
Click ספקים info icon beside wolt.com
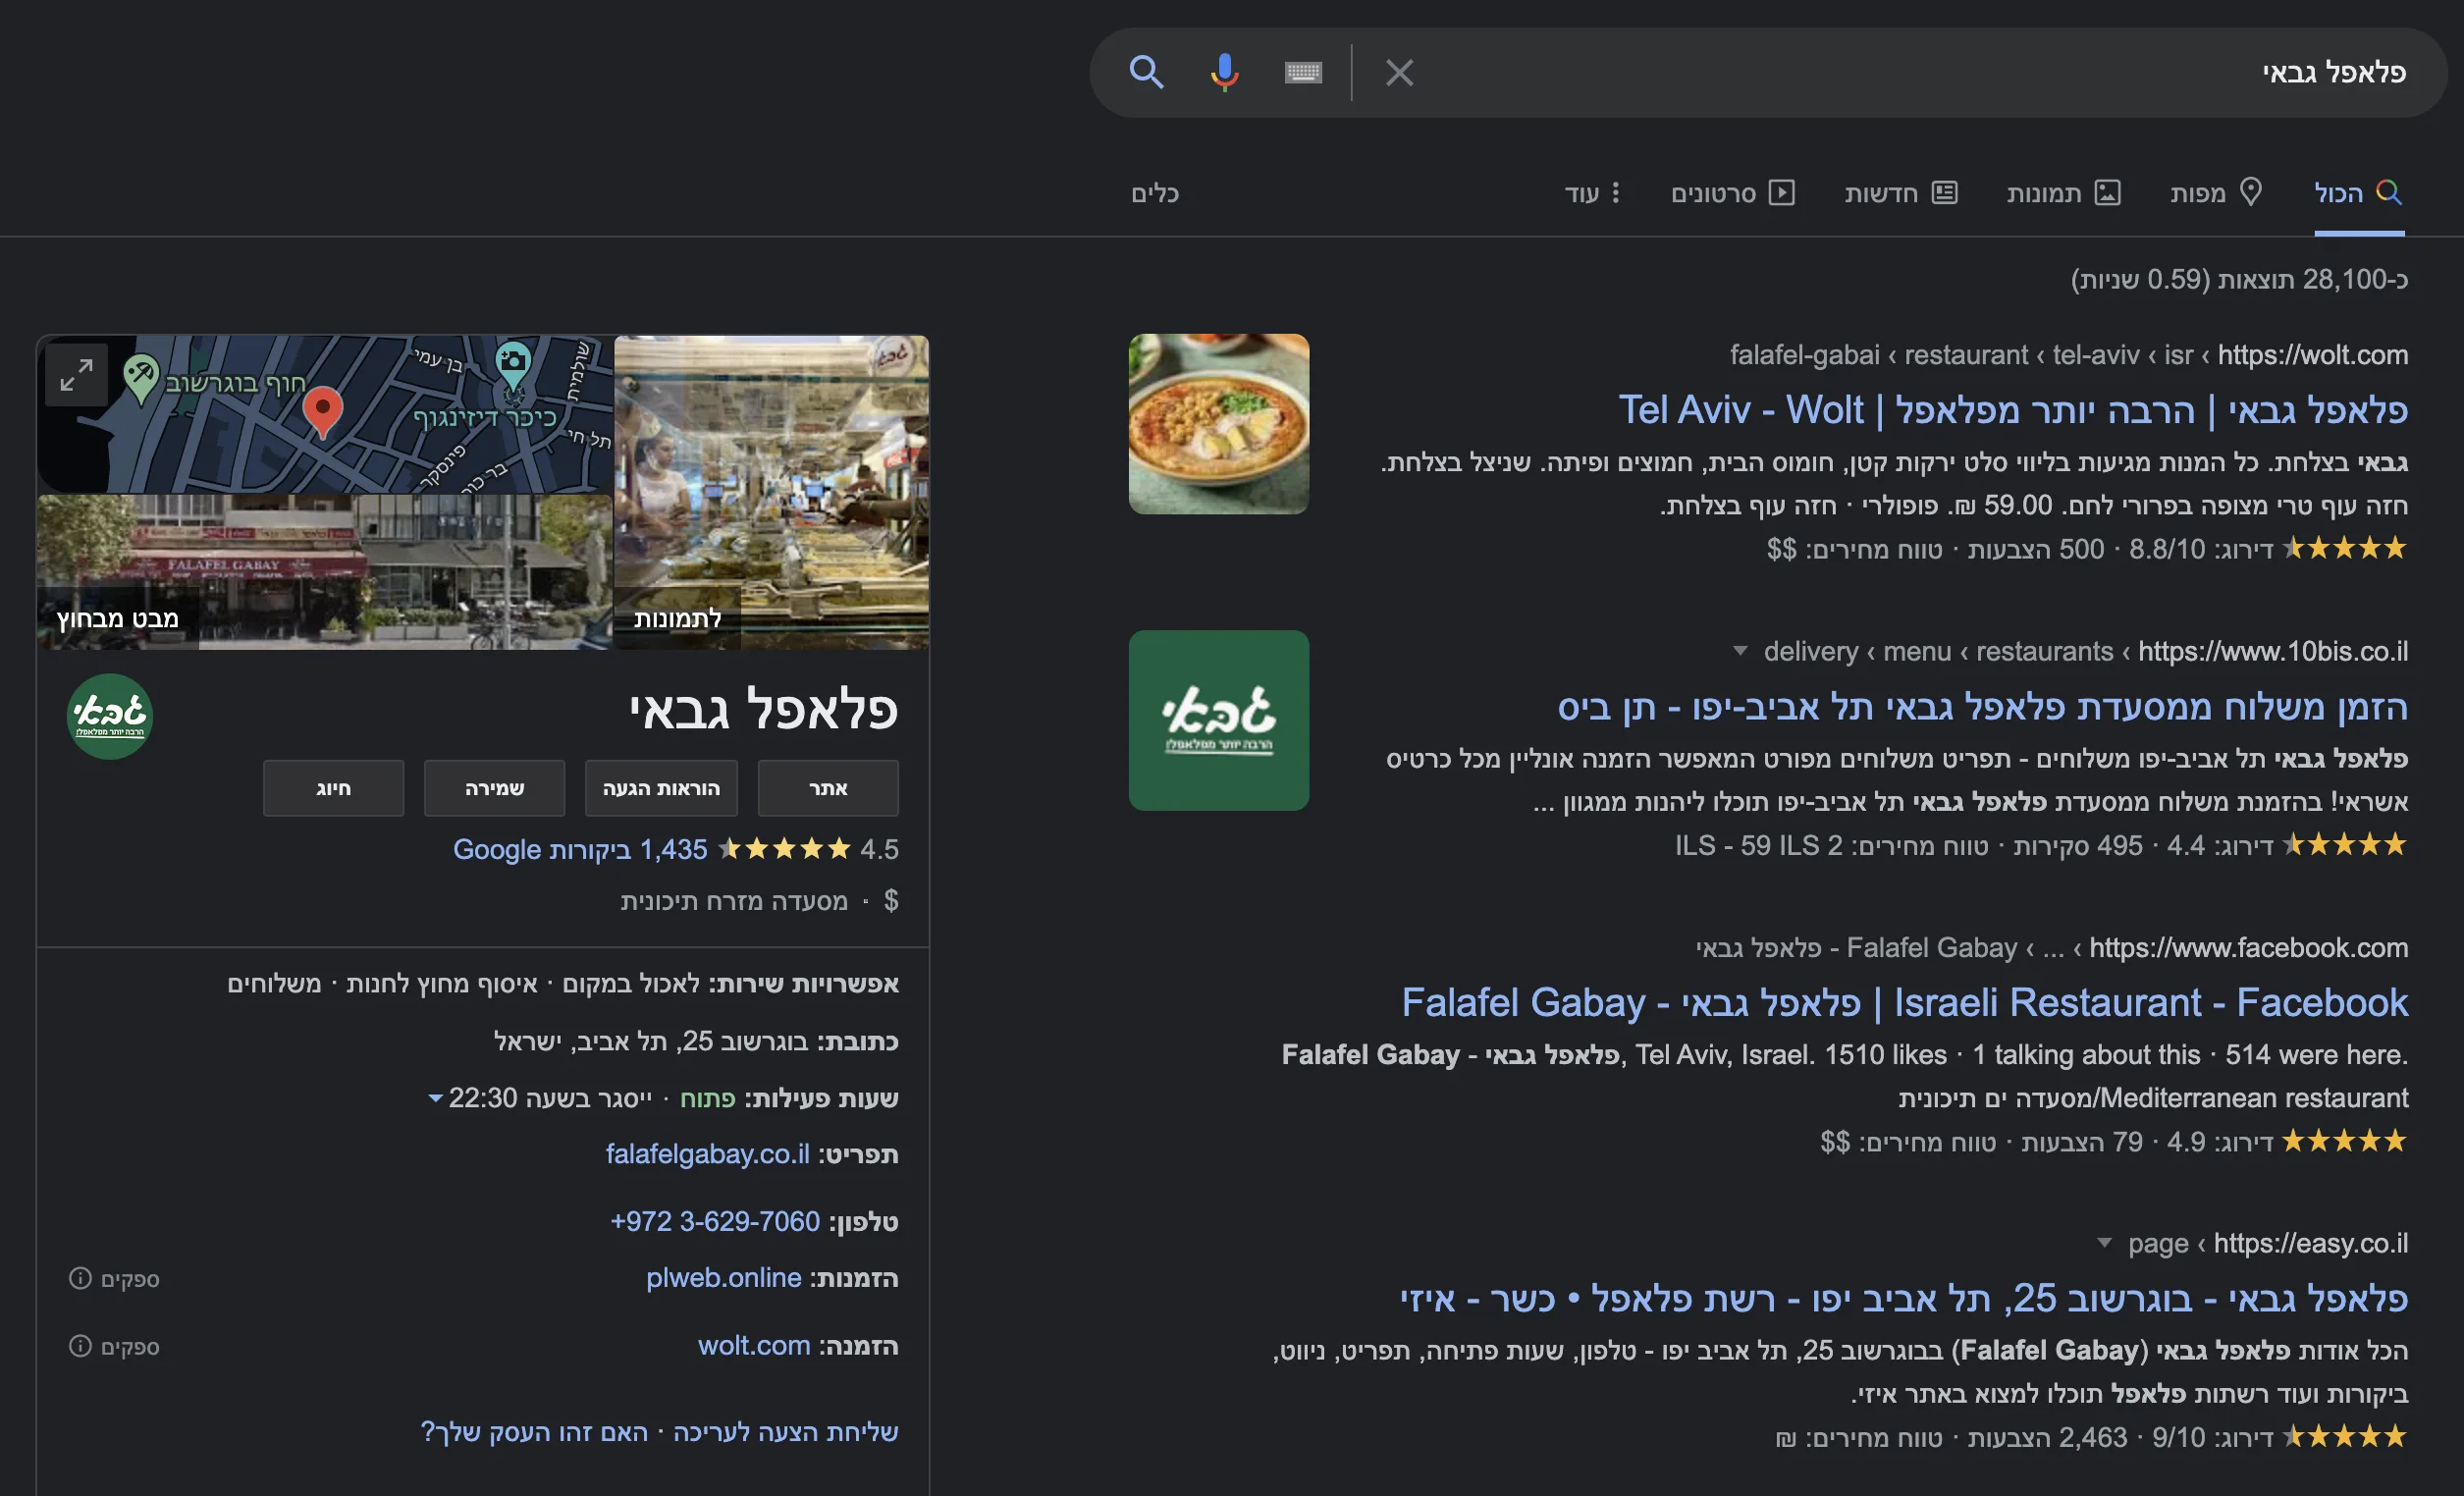point(80,1346)
